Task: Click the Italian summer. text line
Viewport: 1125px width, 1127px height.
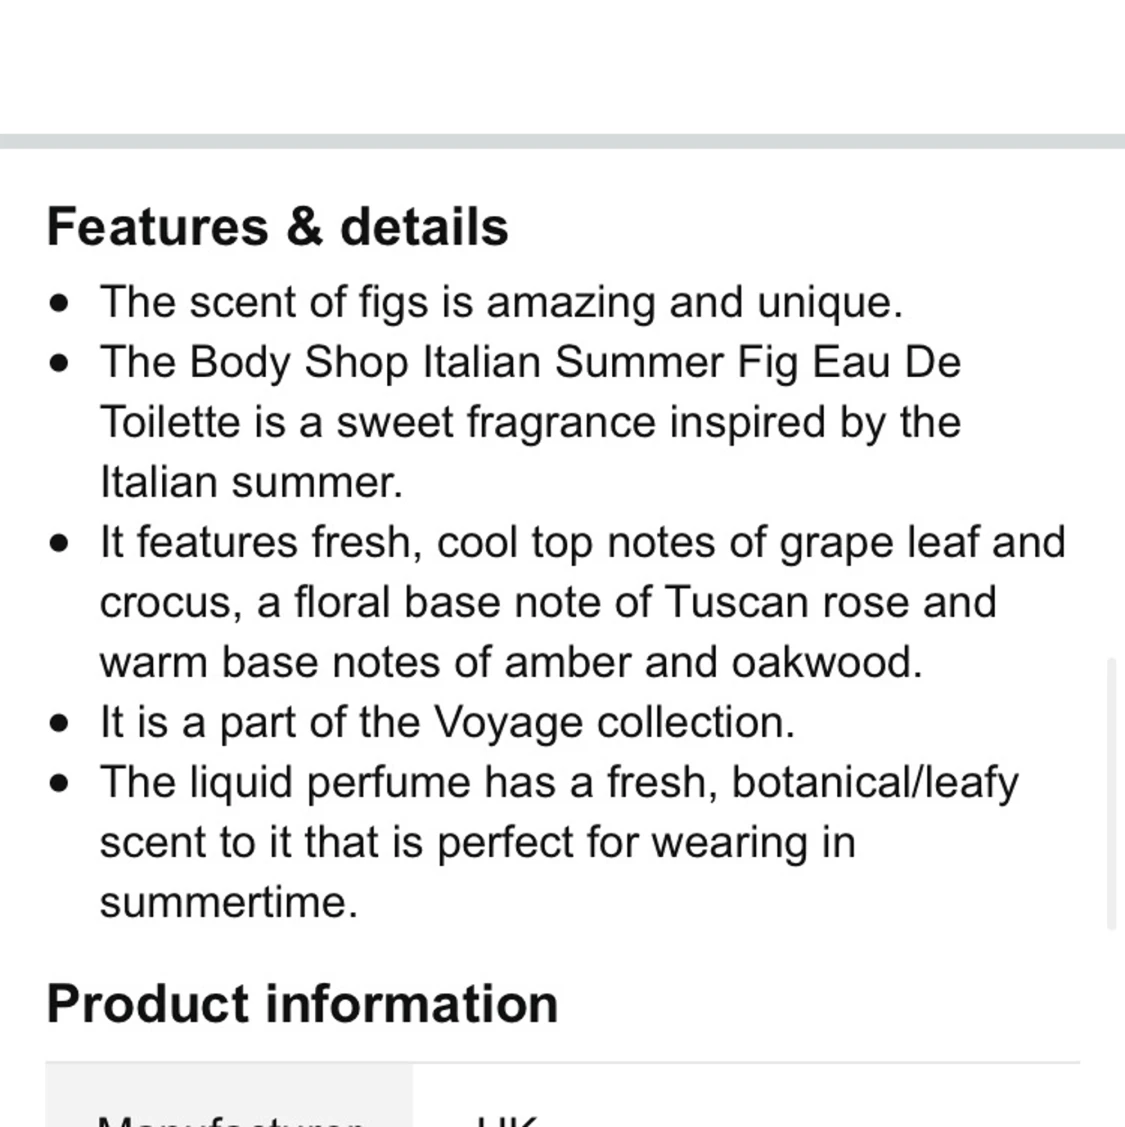Action: pos(252,482)
